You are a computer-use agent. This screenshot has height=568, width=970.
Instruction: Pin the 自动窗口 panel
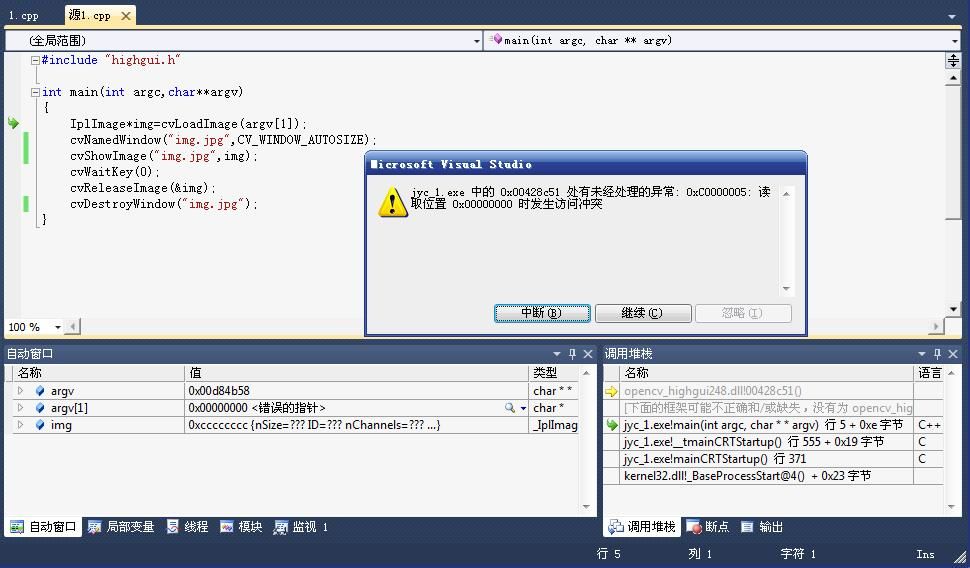pos(572,354)
